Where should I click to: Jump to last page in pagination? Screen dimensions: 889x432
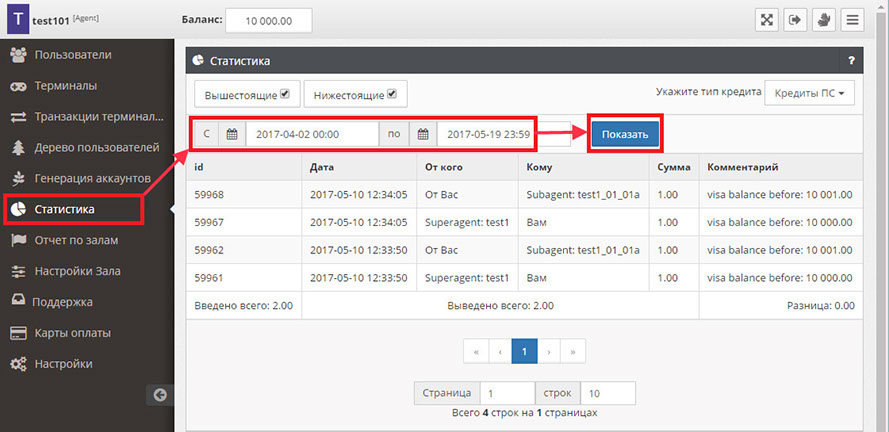click(x=573, y=351)
